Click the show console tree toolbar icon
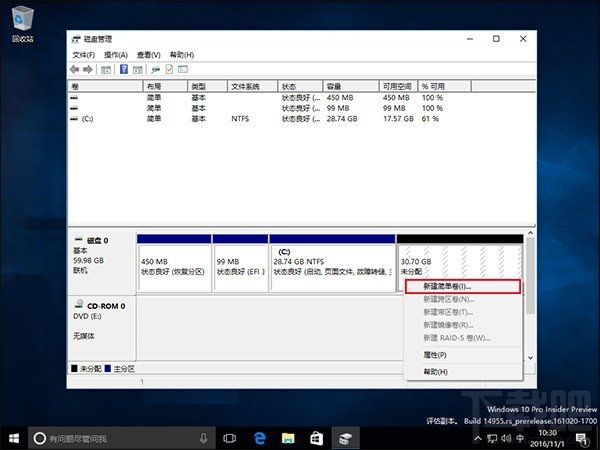The width and height of the screenshot is (600, 450). tap(106, 70)
